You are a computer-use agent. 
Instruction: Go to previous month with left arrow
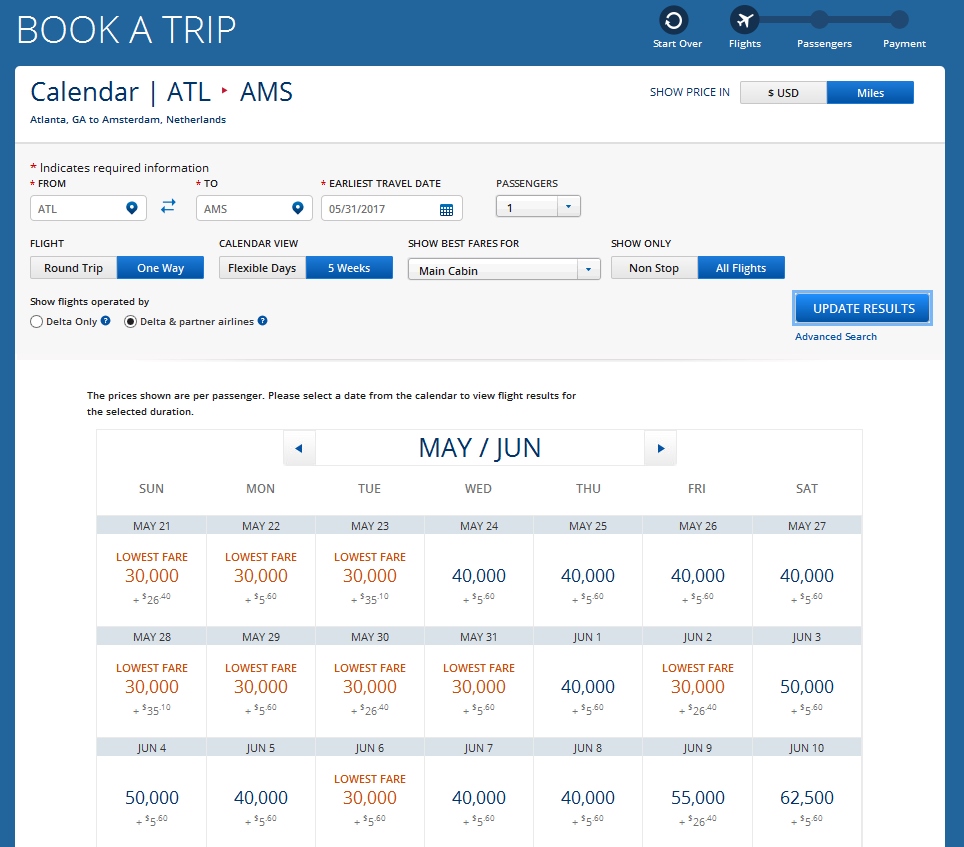[x=299, y=448]
